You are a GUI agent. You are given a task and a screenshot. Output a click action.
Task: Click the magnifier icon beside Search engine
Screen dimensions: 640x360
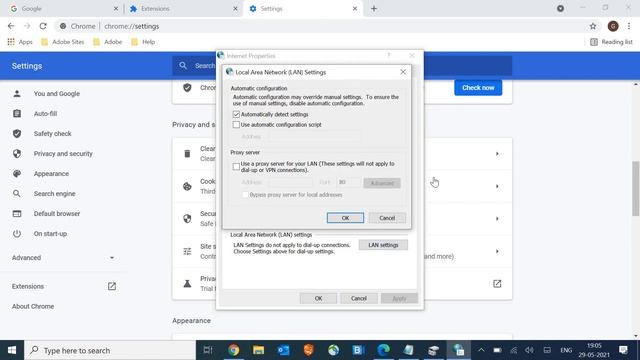(17, 193)
